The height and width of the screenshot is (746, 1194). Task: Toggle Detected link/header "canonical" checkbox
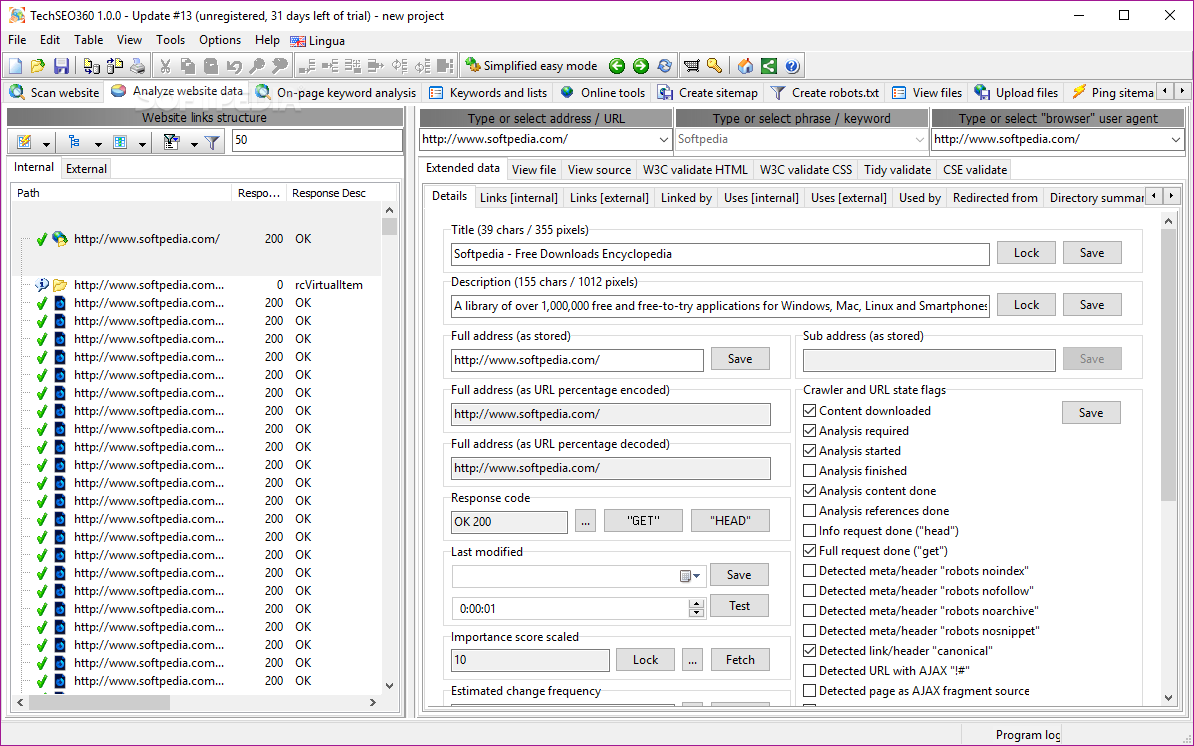click(x=809, y=651)
